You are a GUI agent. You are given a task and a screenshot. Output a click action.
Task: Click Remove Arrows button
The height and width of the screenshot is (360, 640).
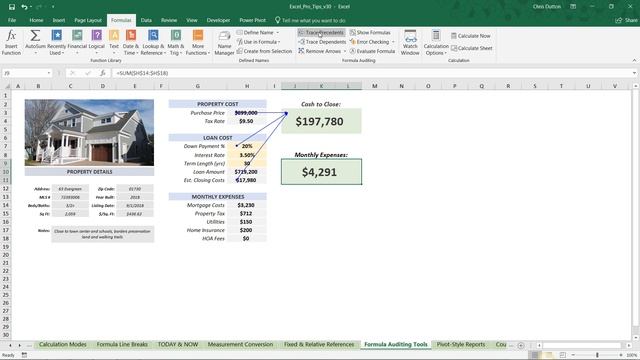(x=319, y=51)
